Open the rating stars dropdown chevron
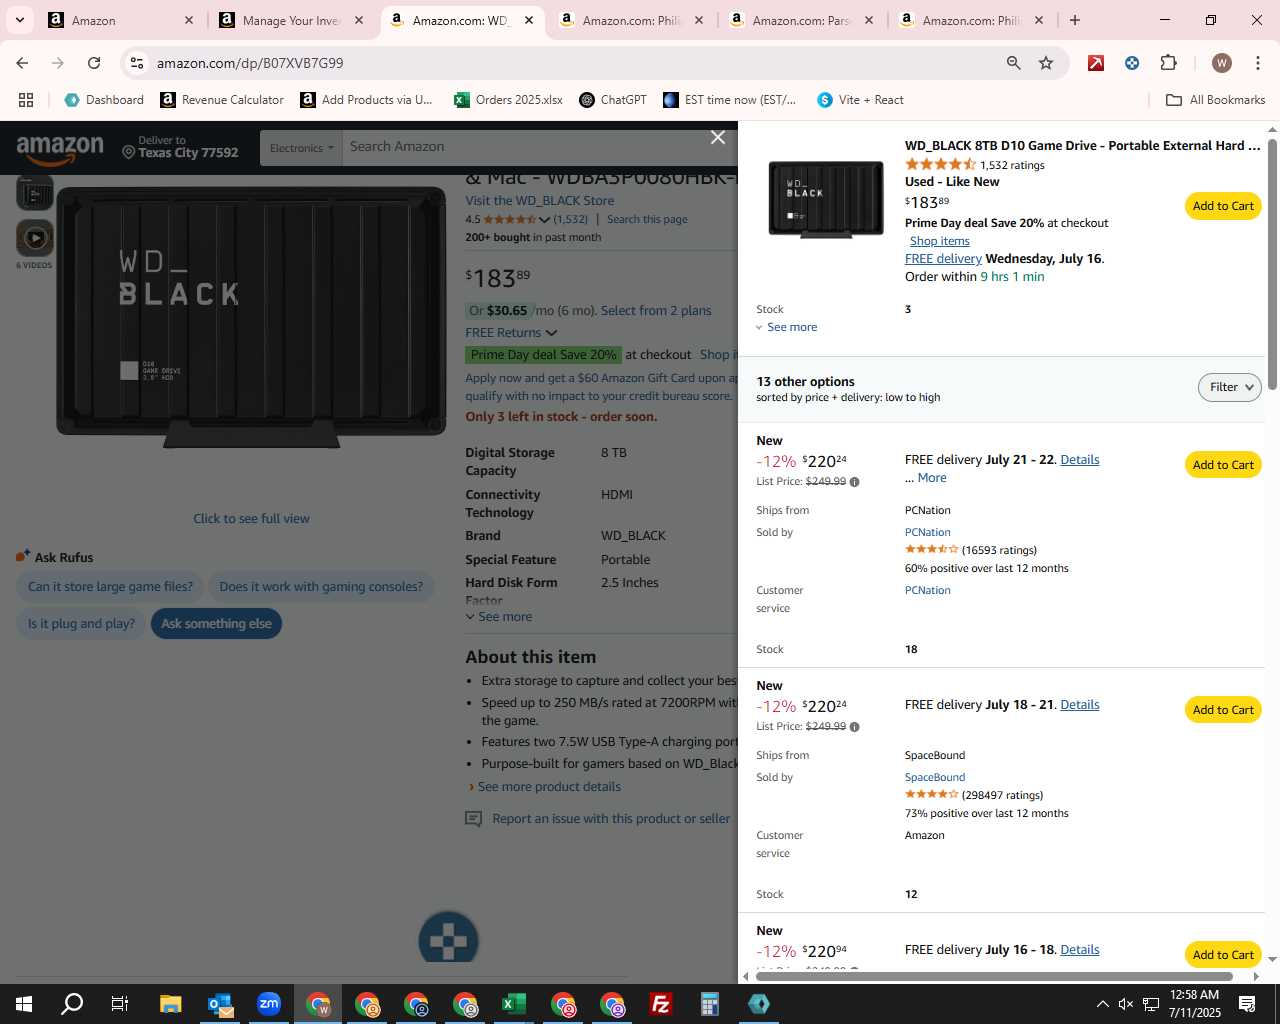Screen dimensions: 1280x1024 [544, 220]
